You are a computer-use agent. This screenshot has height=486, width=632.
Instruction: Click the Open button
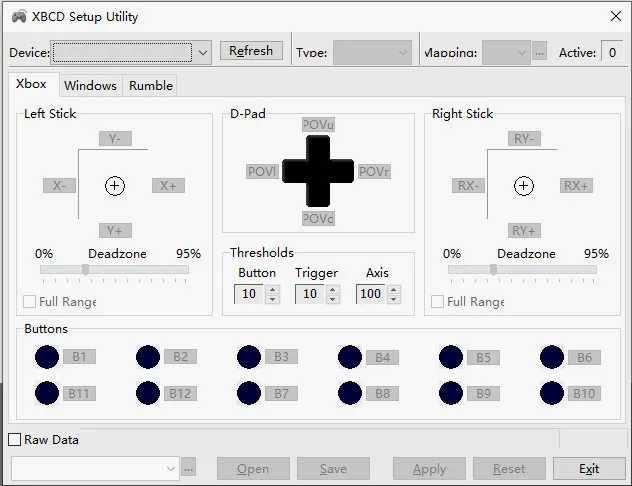click(253, 469)
